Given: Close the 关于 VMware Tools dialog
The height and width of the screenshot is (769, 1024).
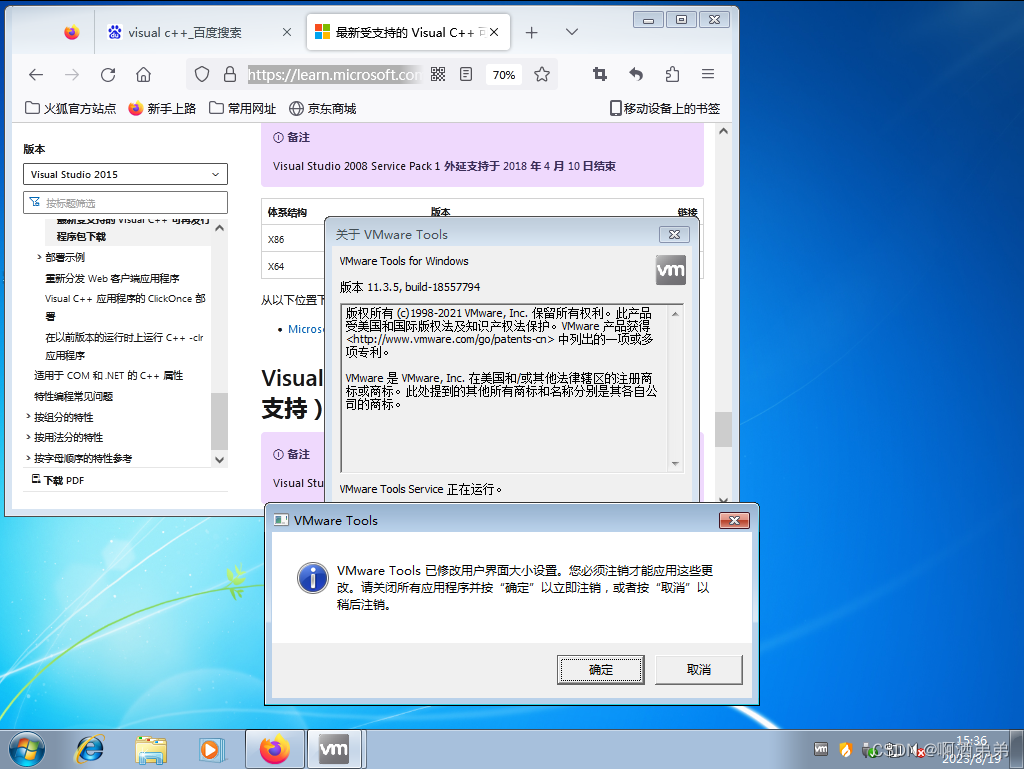Looking at the screenshot, I should click(x=675, y=234).
